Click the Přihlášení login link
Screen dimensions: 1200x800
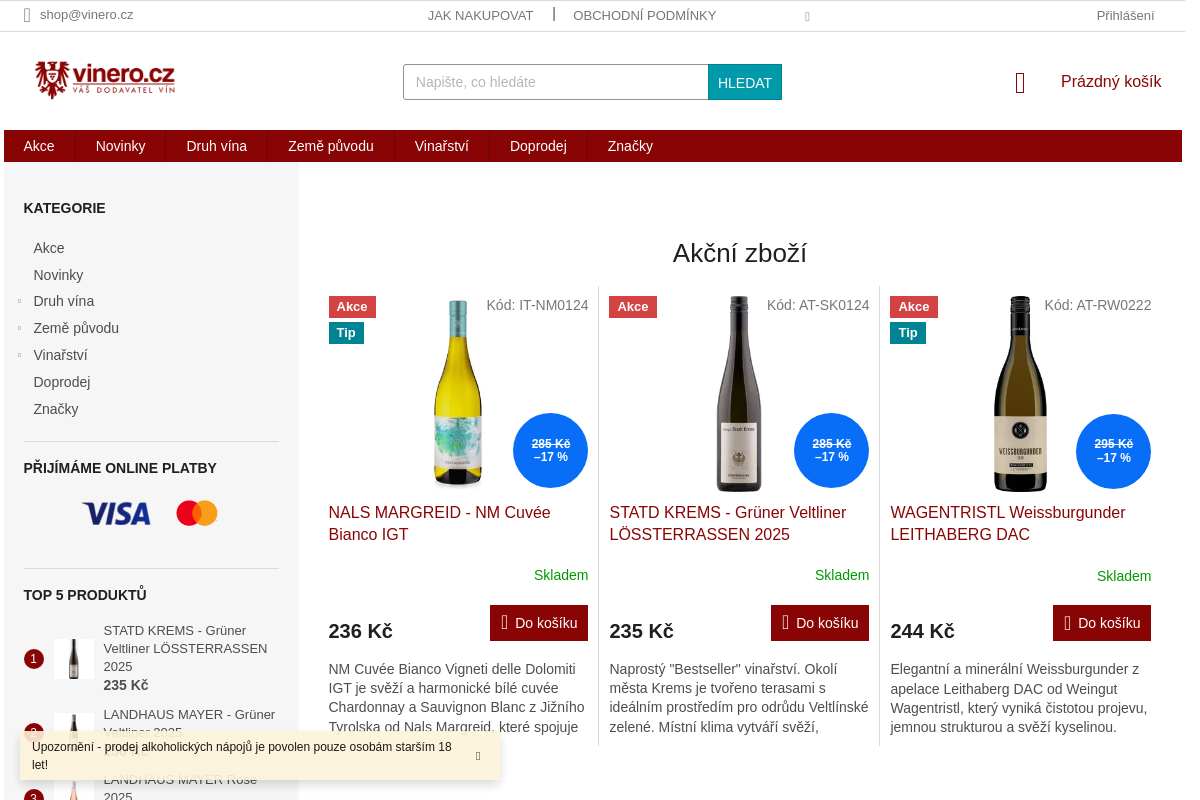tap(1125, 15)
